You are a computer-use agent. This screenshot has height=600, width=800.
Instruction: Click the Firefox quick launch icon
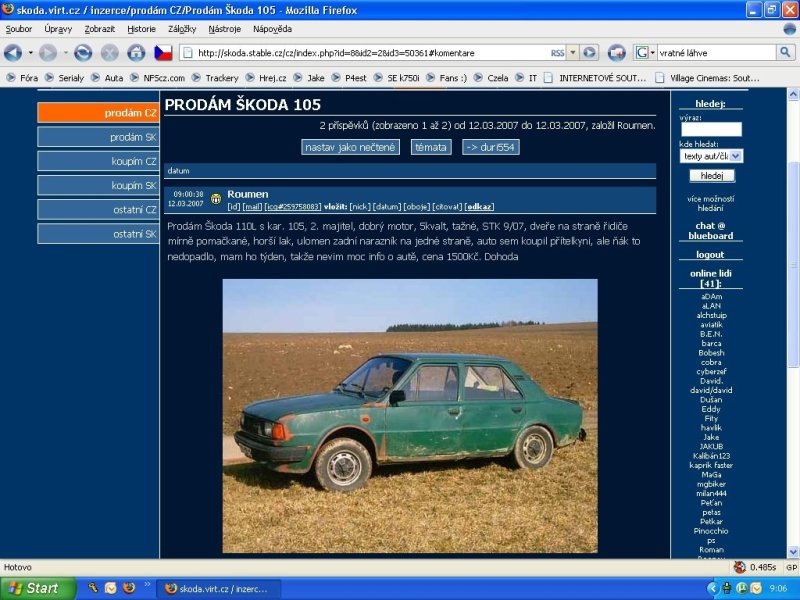tap(129, 588)
